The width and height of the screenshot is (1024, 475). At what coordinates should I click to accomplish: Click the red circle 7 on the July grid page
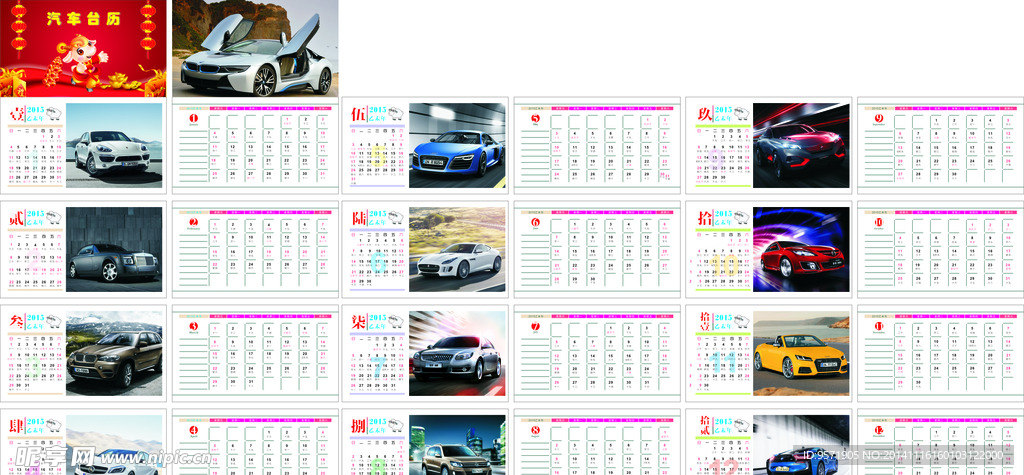click(536, 326)
